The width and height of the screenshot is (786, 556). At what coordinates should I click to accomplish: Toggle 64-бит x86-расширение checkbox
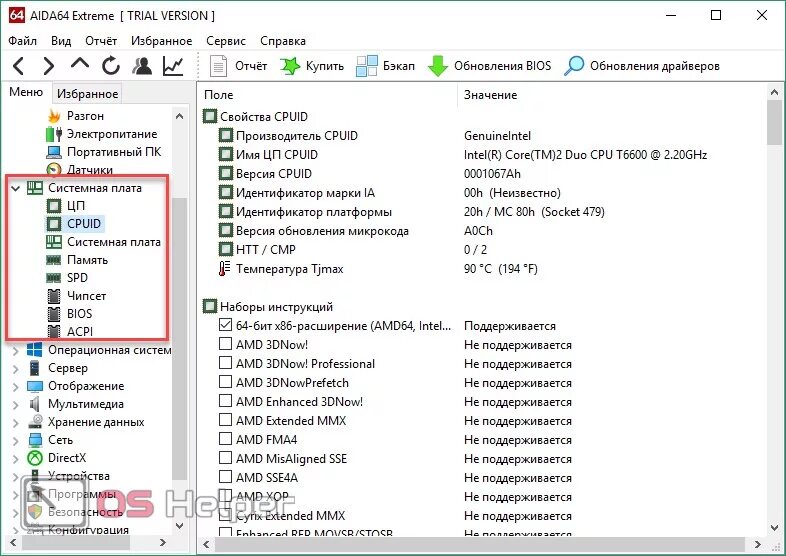(226, 325)
